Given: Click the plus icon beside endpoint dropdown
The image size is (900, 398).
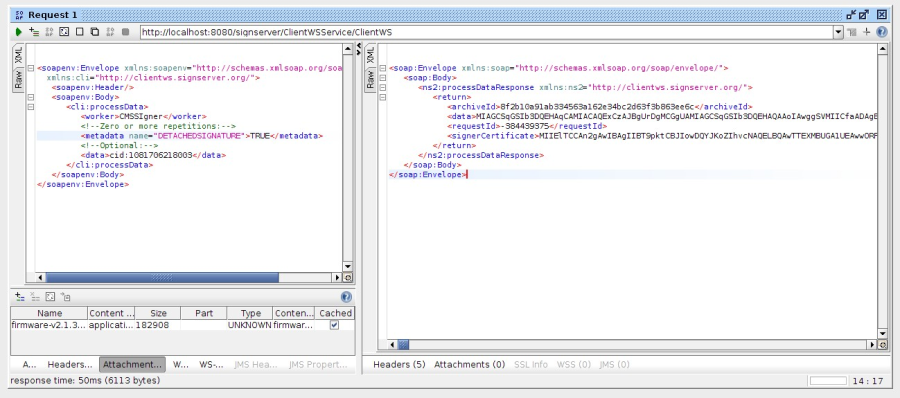Looking at the screenshot, I should coord(867,32).
